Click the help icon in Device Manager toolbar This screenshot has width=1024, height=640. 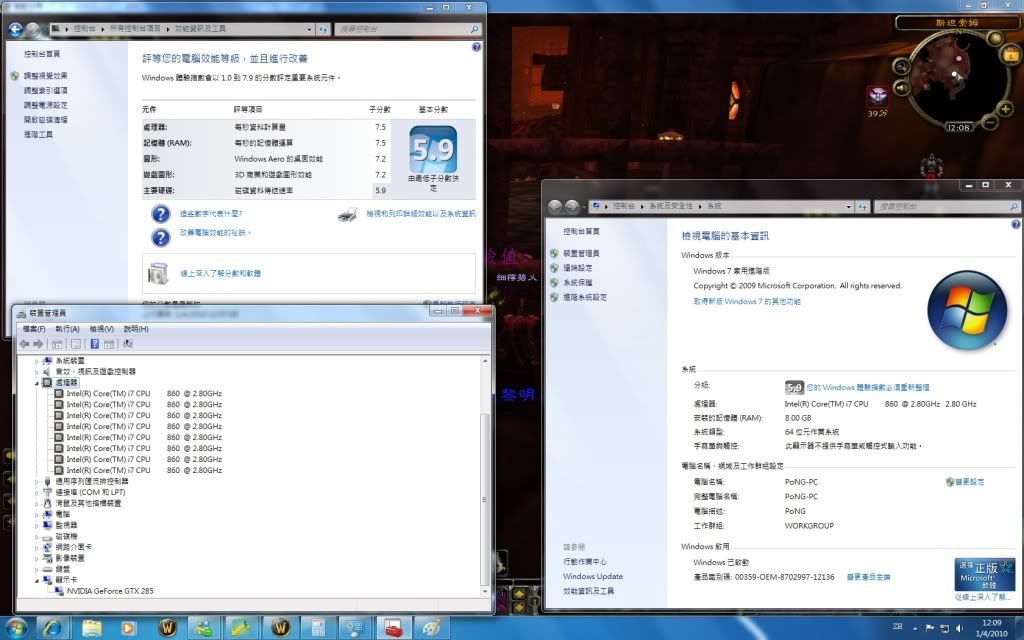tap(95, 344)
